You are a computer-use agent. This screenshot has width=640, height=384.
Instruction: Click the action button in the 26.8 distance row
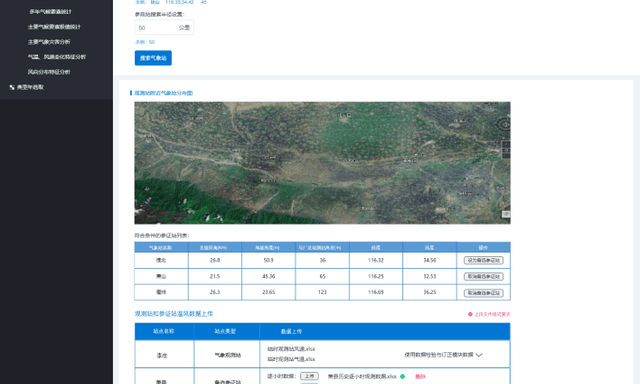pos(484,260)
